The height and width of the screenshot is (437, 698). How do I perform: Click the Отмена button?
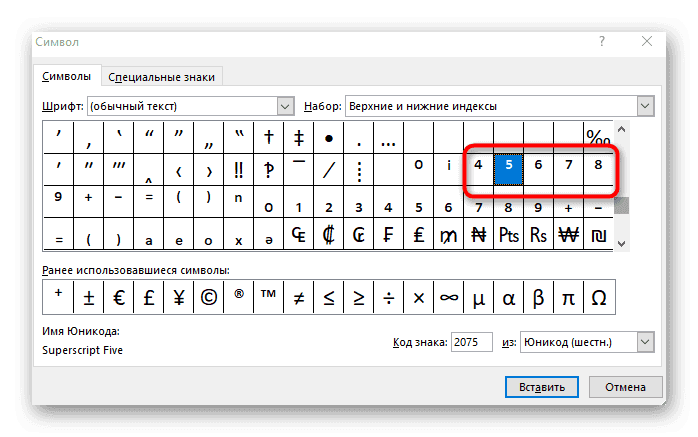[x=625, y=387]
